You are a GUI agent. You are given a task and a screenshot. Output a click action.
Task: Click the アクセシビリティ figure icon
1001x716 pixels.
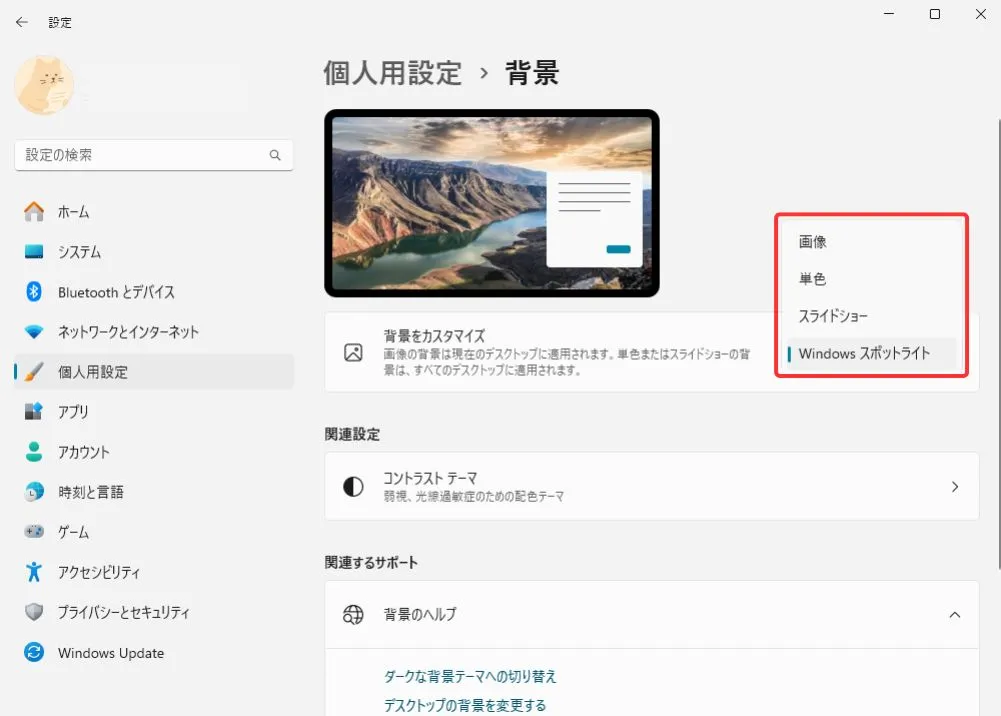(x=34, y=572)
